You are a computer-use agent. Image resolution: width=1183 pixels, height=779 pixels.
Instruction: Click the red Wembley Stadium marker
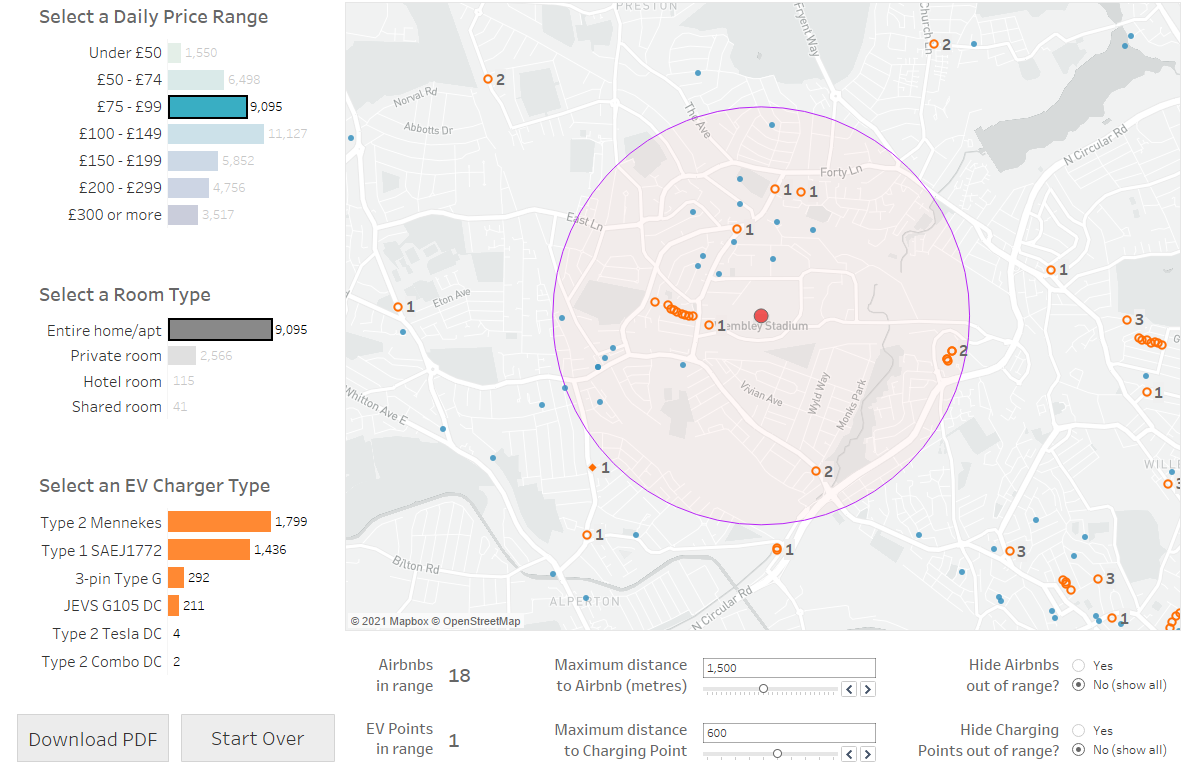pos(761,316)
